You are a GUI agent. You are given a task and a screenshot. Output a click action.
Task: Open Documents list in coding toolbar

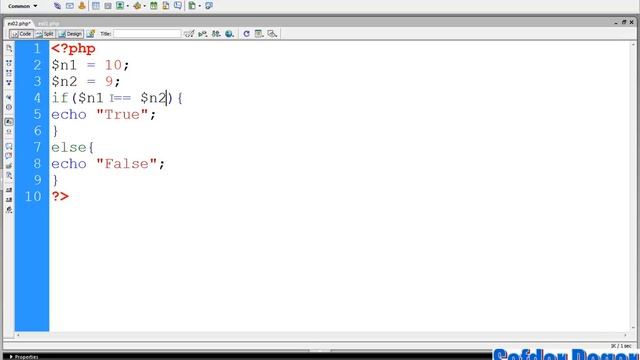9,48
